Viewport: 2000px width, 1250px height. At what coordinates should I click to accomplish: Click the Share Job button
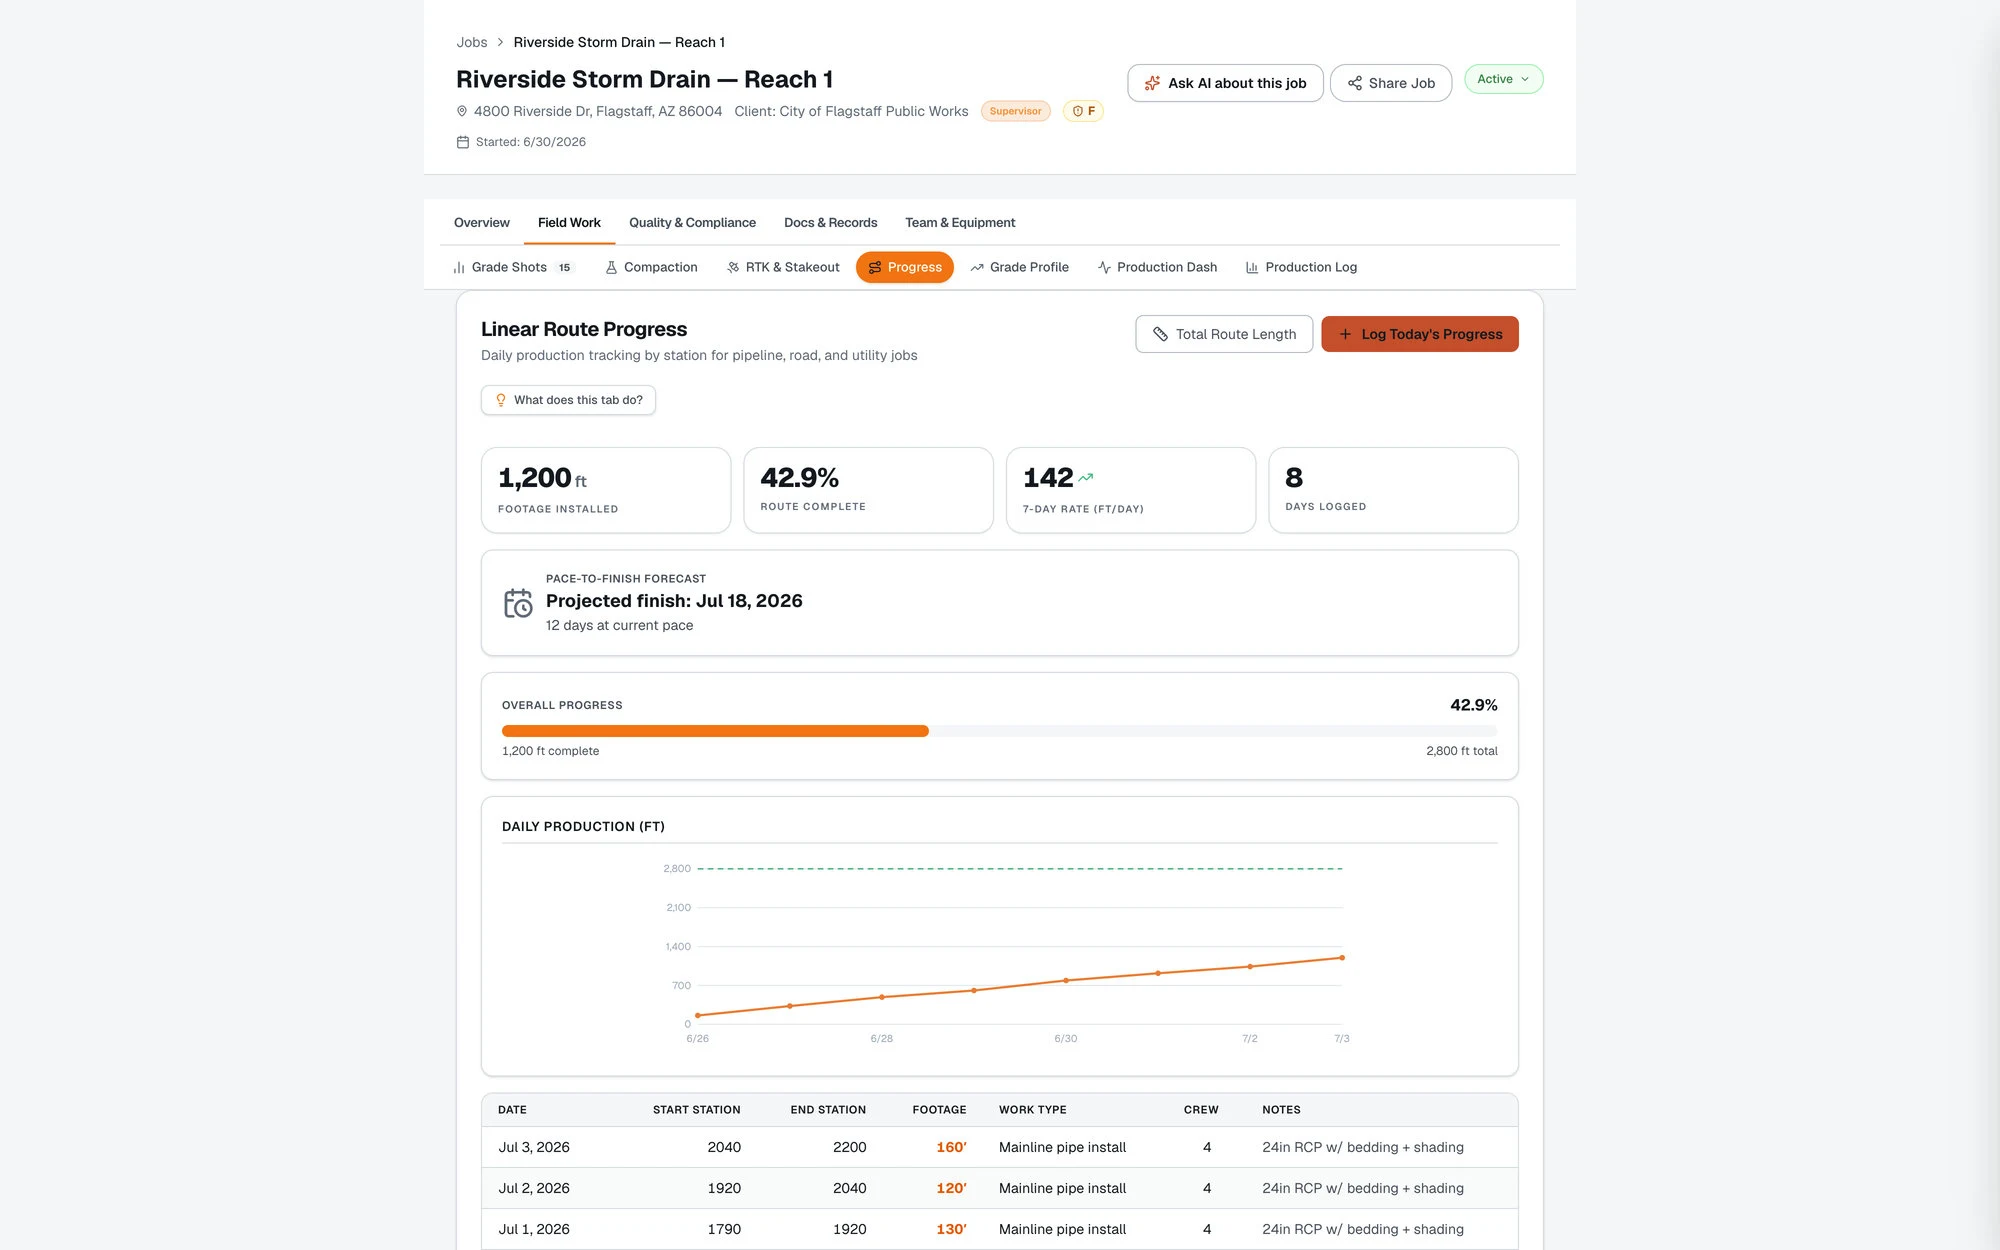(x=1390, y=83)
